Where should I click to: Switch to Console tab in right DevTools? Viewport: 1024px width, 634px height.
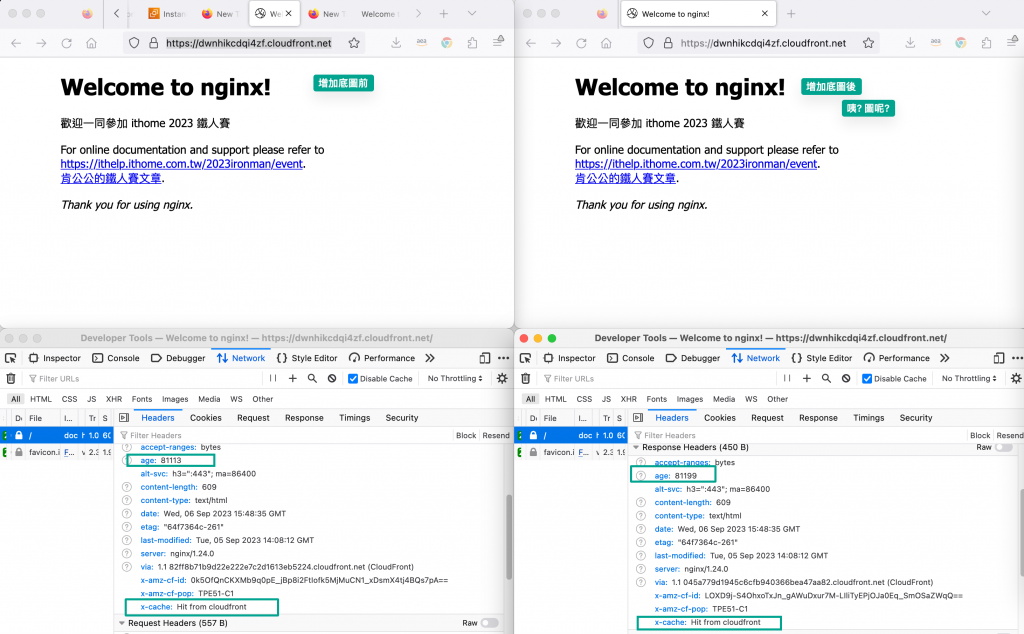tap(631, 358)
